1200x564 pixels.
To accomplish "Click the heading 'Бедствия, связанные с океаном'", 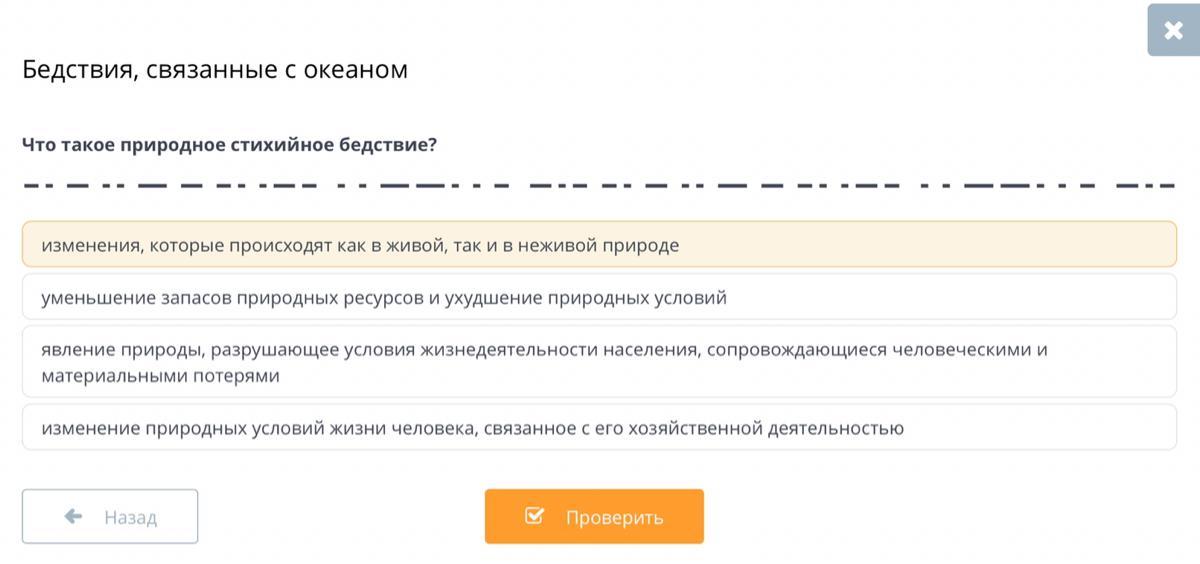I will (x=215, y=70).
